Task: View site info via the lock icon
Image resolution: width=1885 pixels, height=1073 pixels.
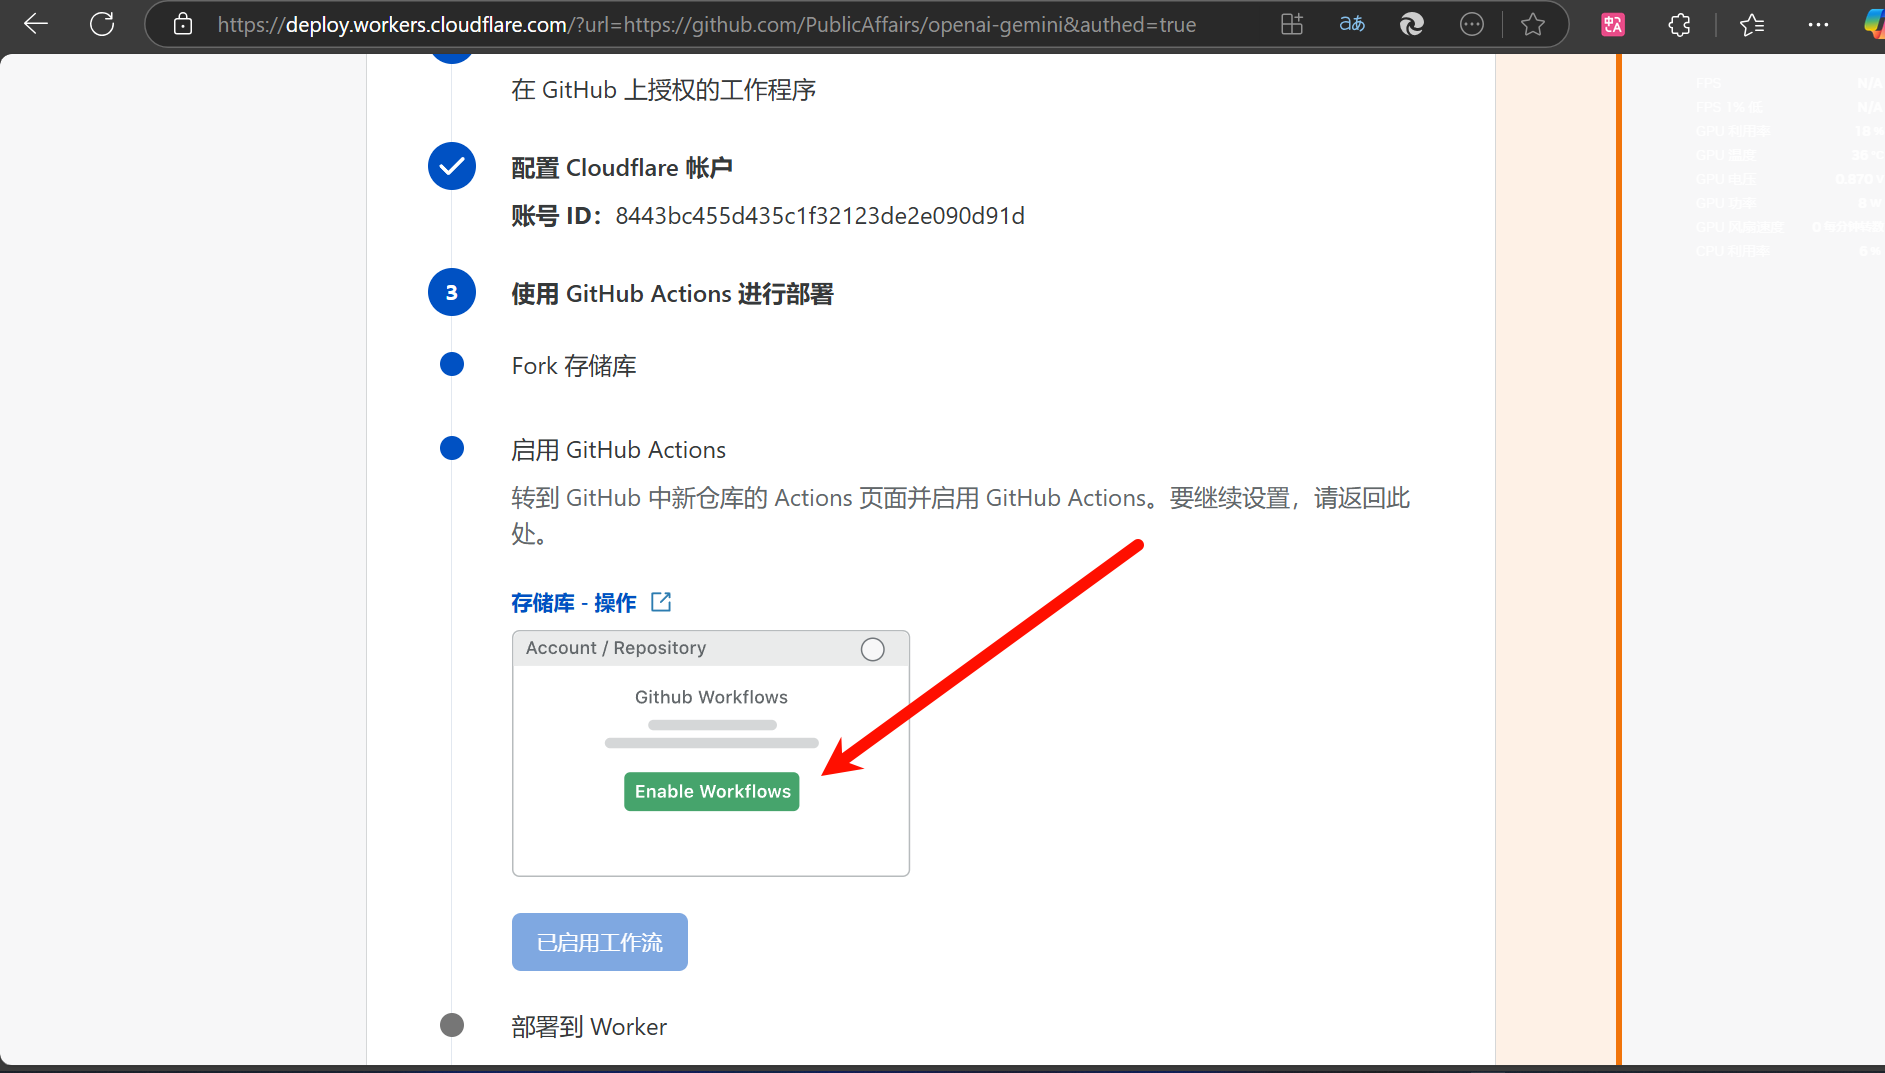Action: [183, 24]
